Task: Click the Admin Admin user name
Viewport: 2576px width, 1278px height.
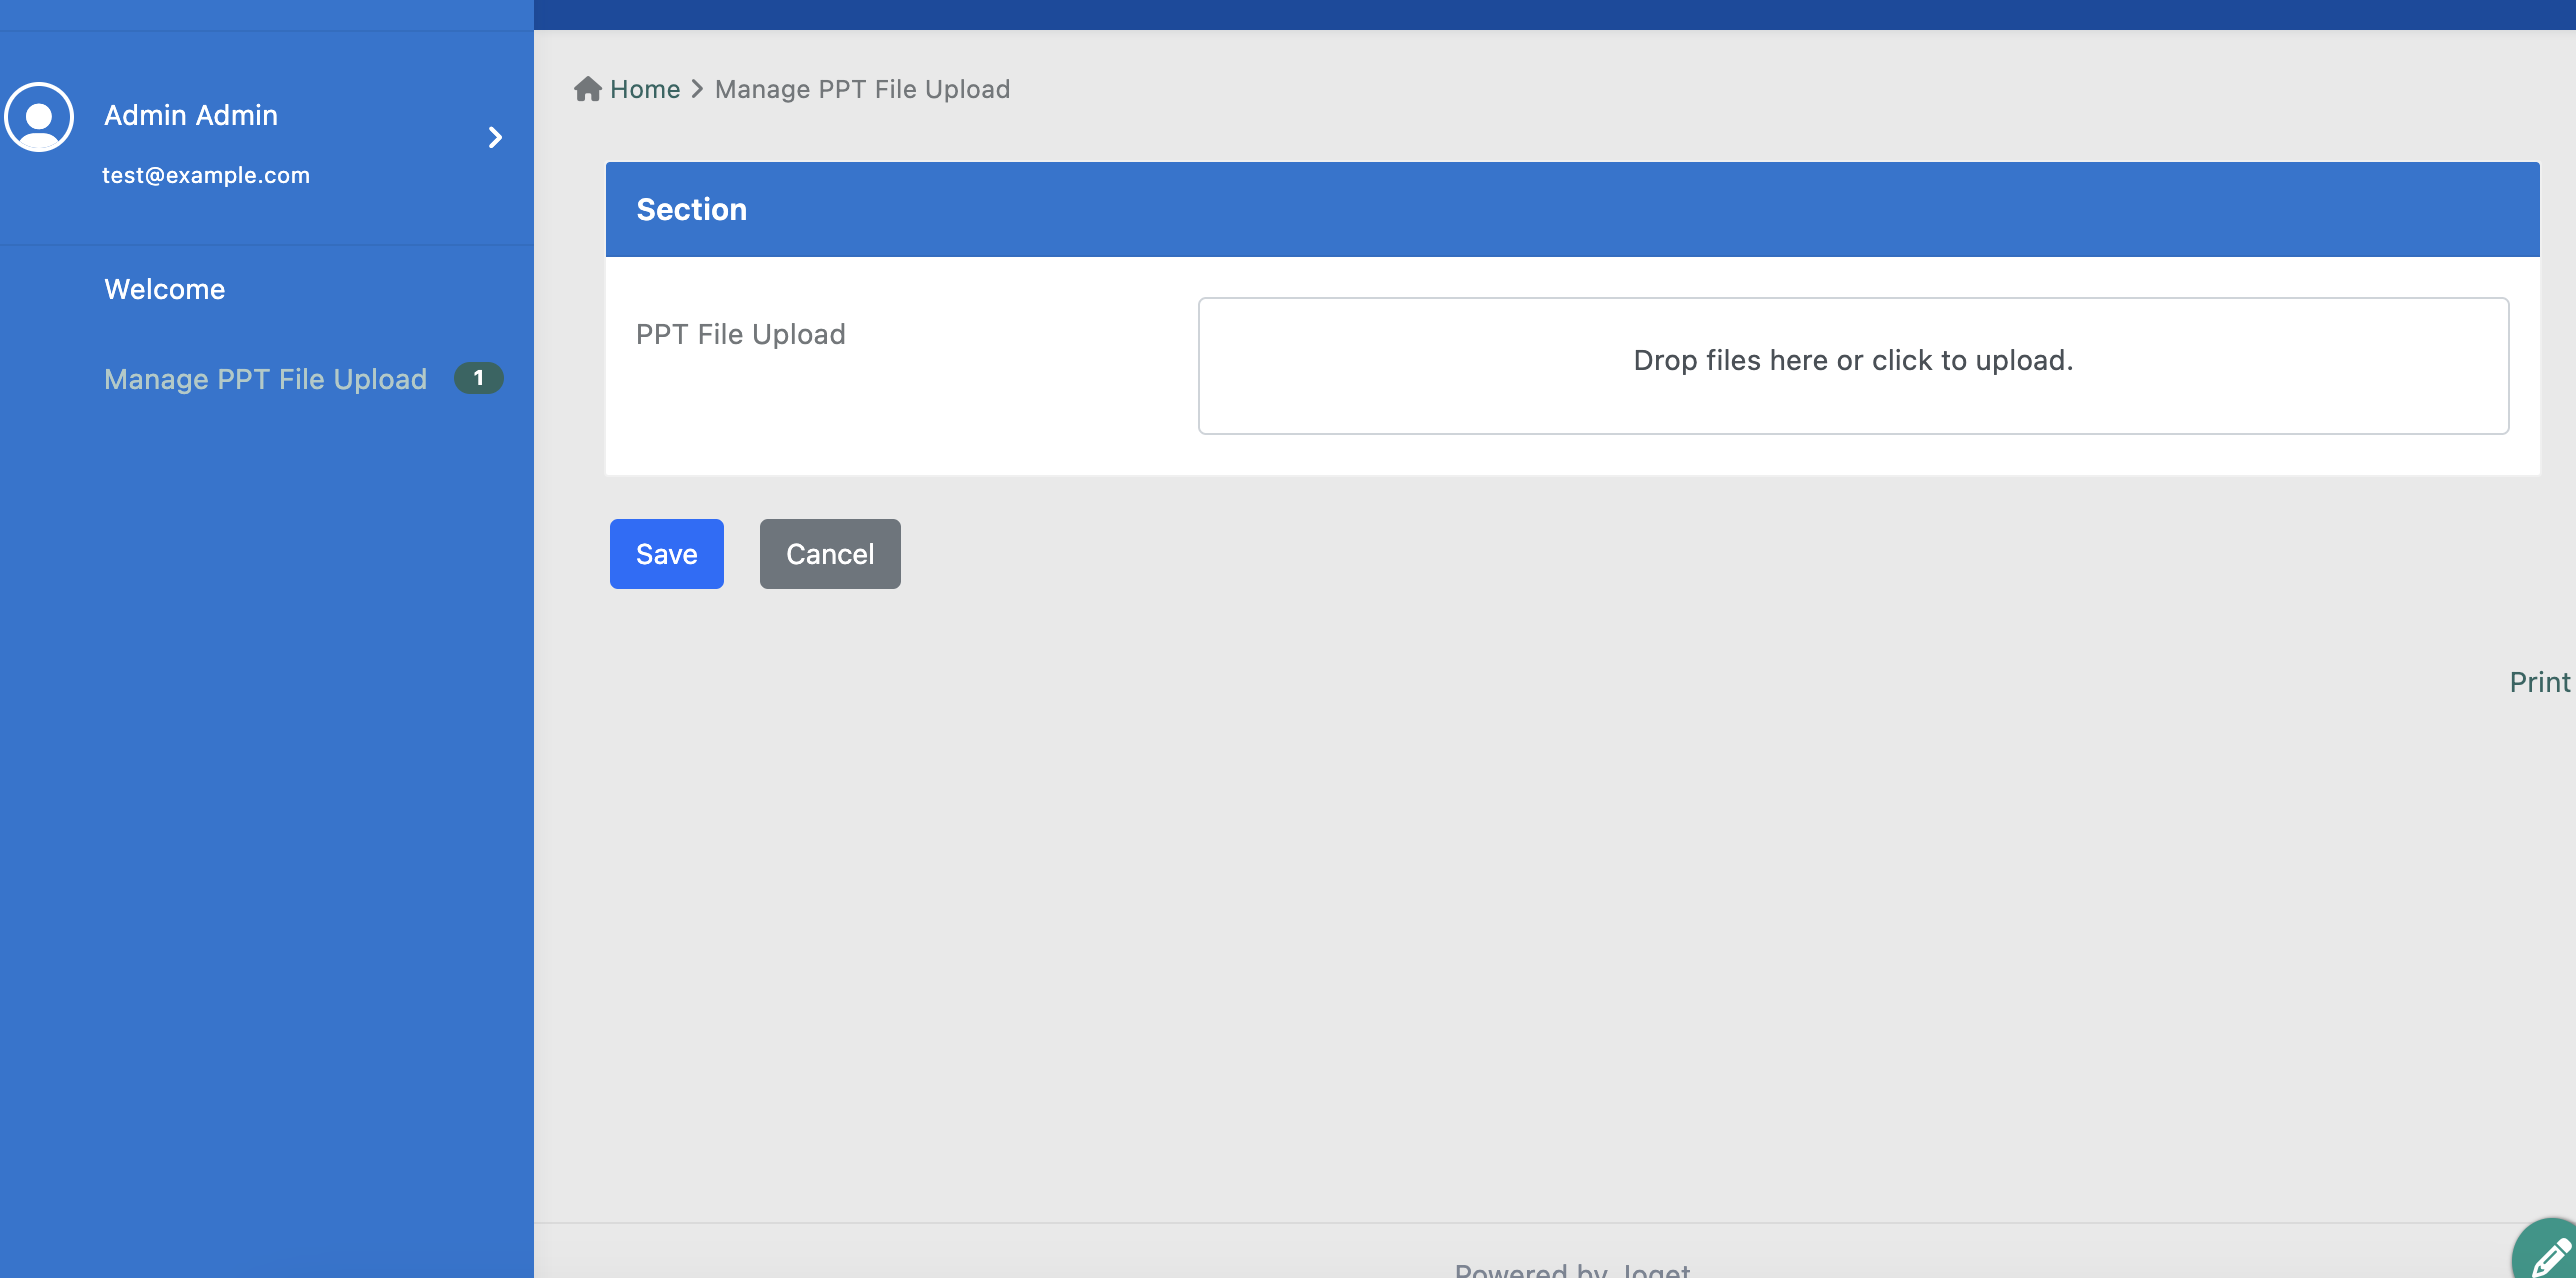Action: pyautogui.click(x=191, y=115)
